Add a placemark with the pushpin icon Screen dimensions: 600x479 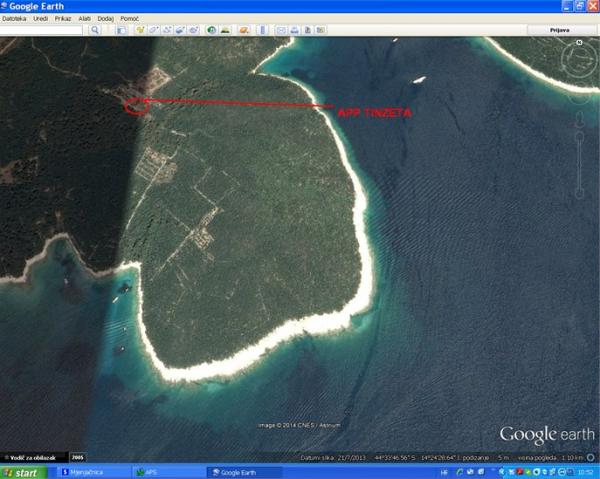[140, 30]
